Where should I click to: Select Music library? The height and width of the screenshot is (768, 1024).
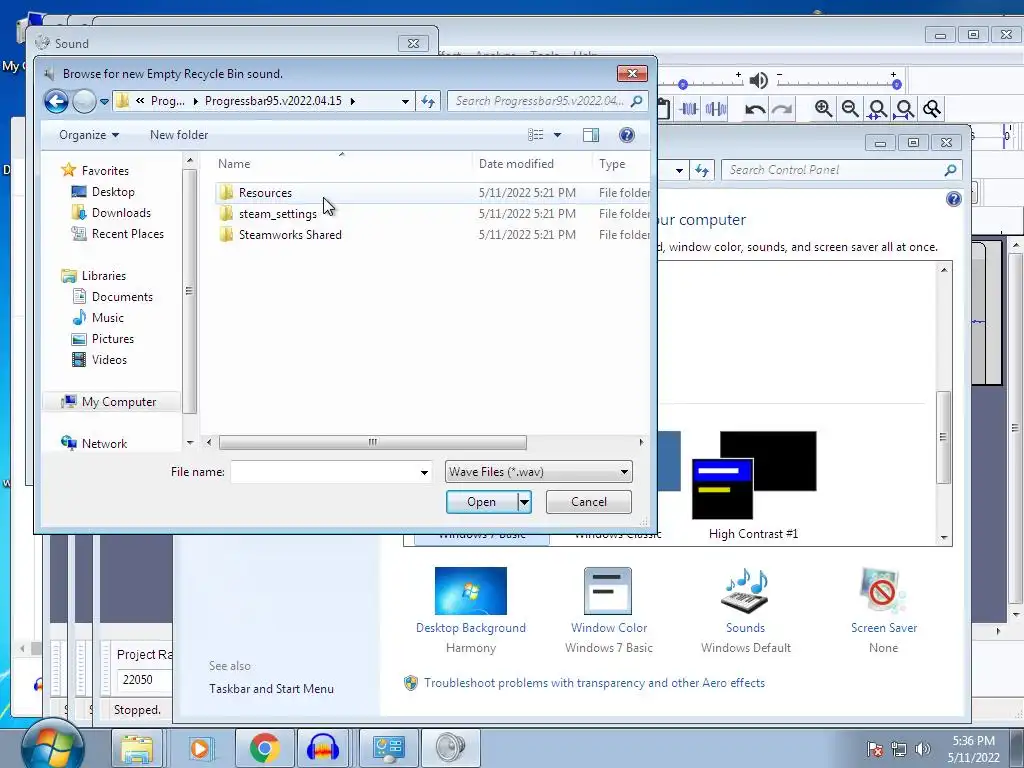108,317
